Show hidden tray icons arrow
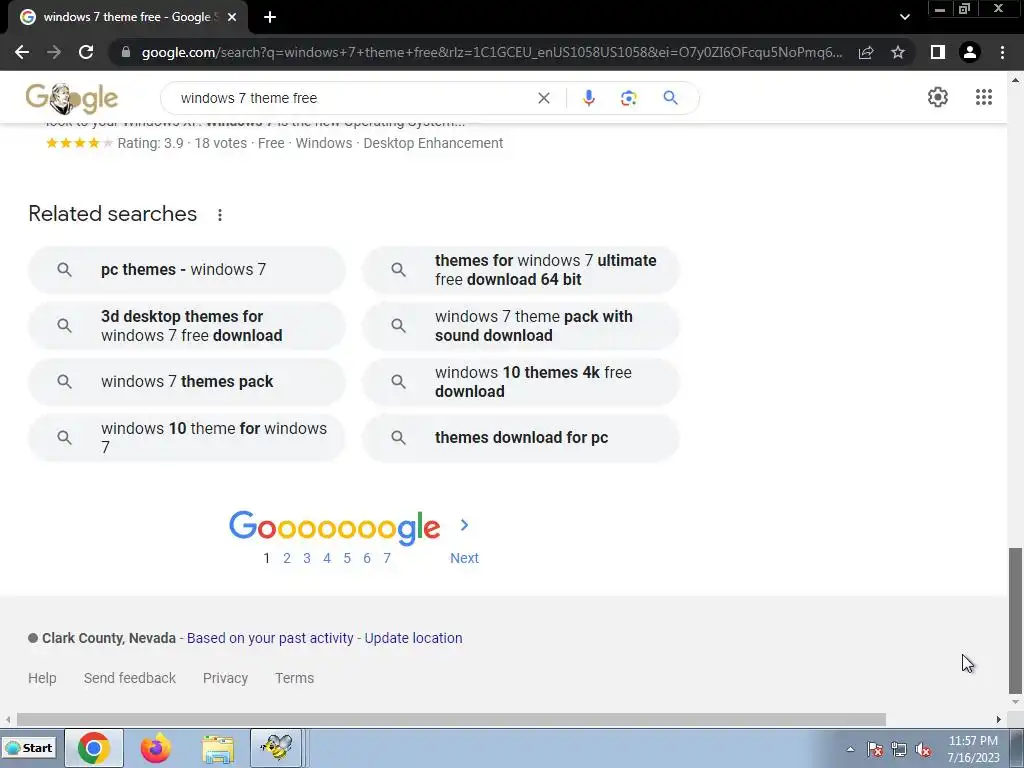This screenshot has width=1024, height=768. click(x=850, y=749)
